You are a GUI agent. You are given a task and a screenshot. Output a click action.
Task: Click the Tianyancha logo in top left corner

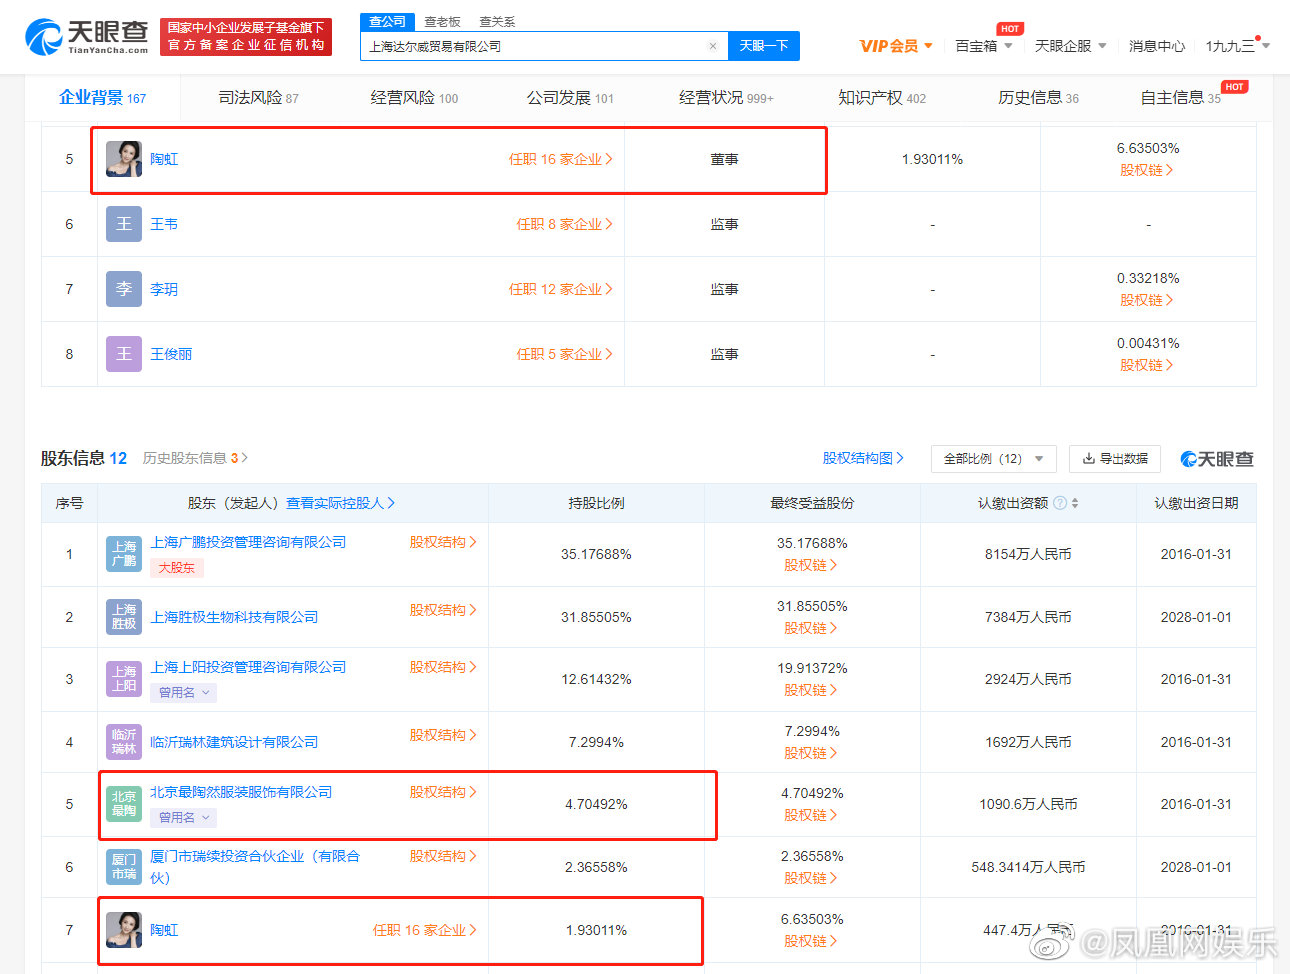(75, 35)
